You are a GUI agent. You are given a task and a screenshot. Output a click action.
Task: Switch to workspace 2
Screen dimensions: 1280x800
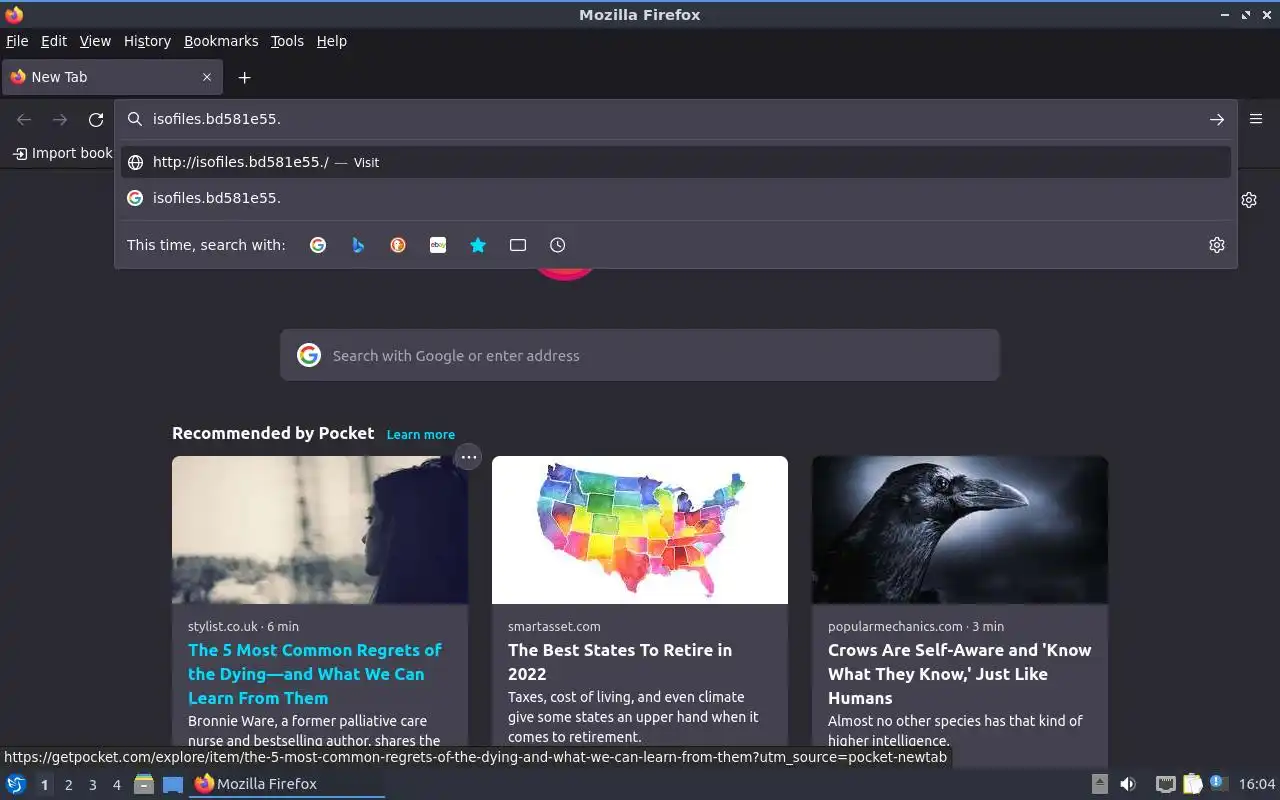point(68,785)
